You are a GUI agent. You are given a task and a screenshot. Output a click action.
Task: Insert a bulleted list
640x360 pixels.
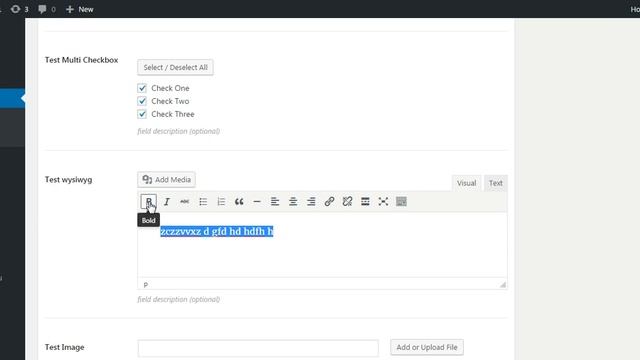203,201
